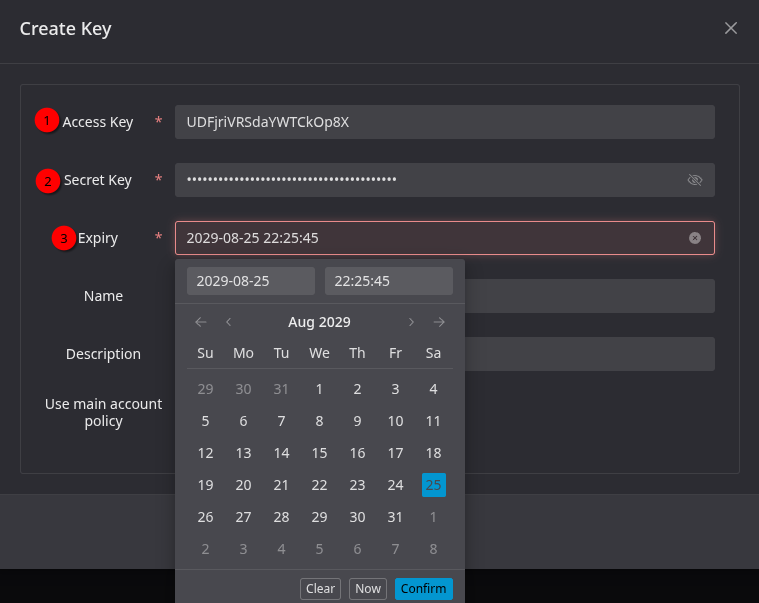
Task: Go to previous month chevron
Action: pyautogui.click(x=228, y=322)
